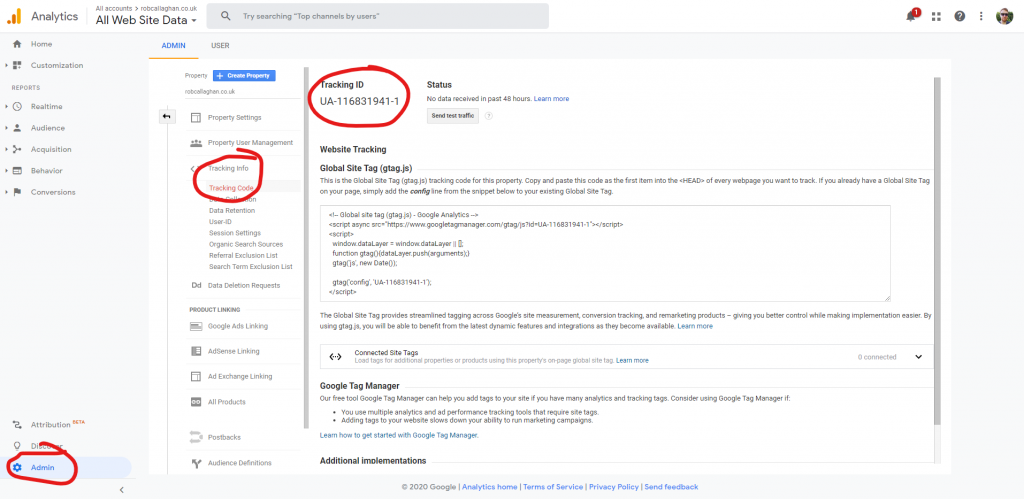Viewport: 1024px width, 499px height.
Task: Click the Ad Exchange Linking icon
Action: (195, 376)
